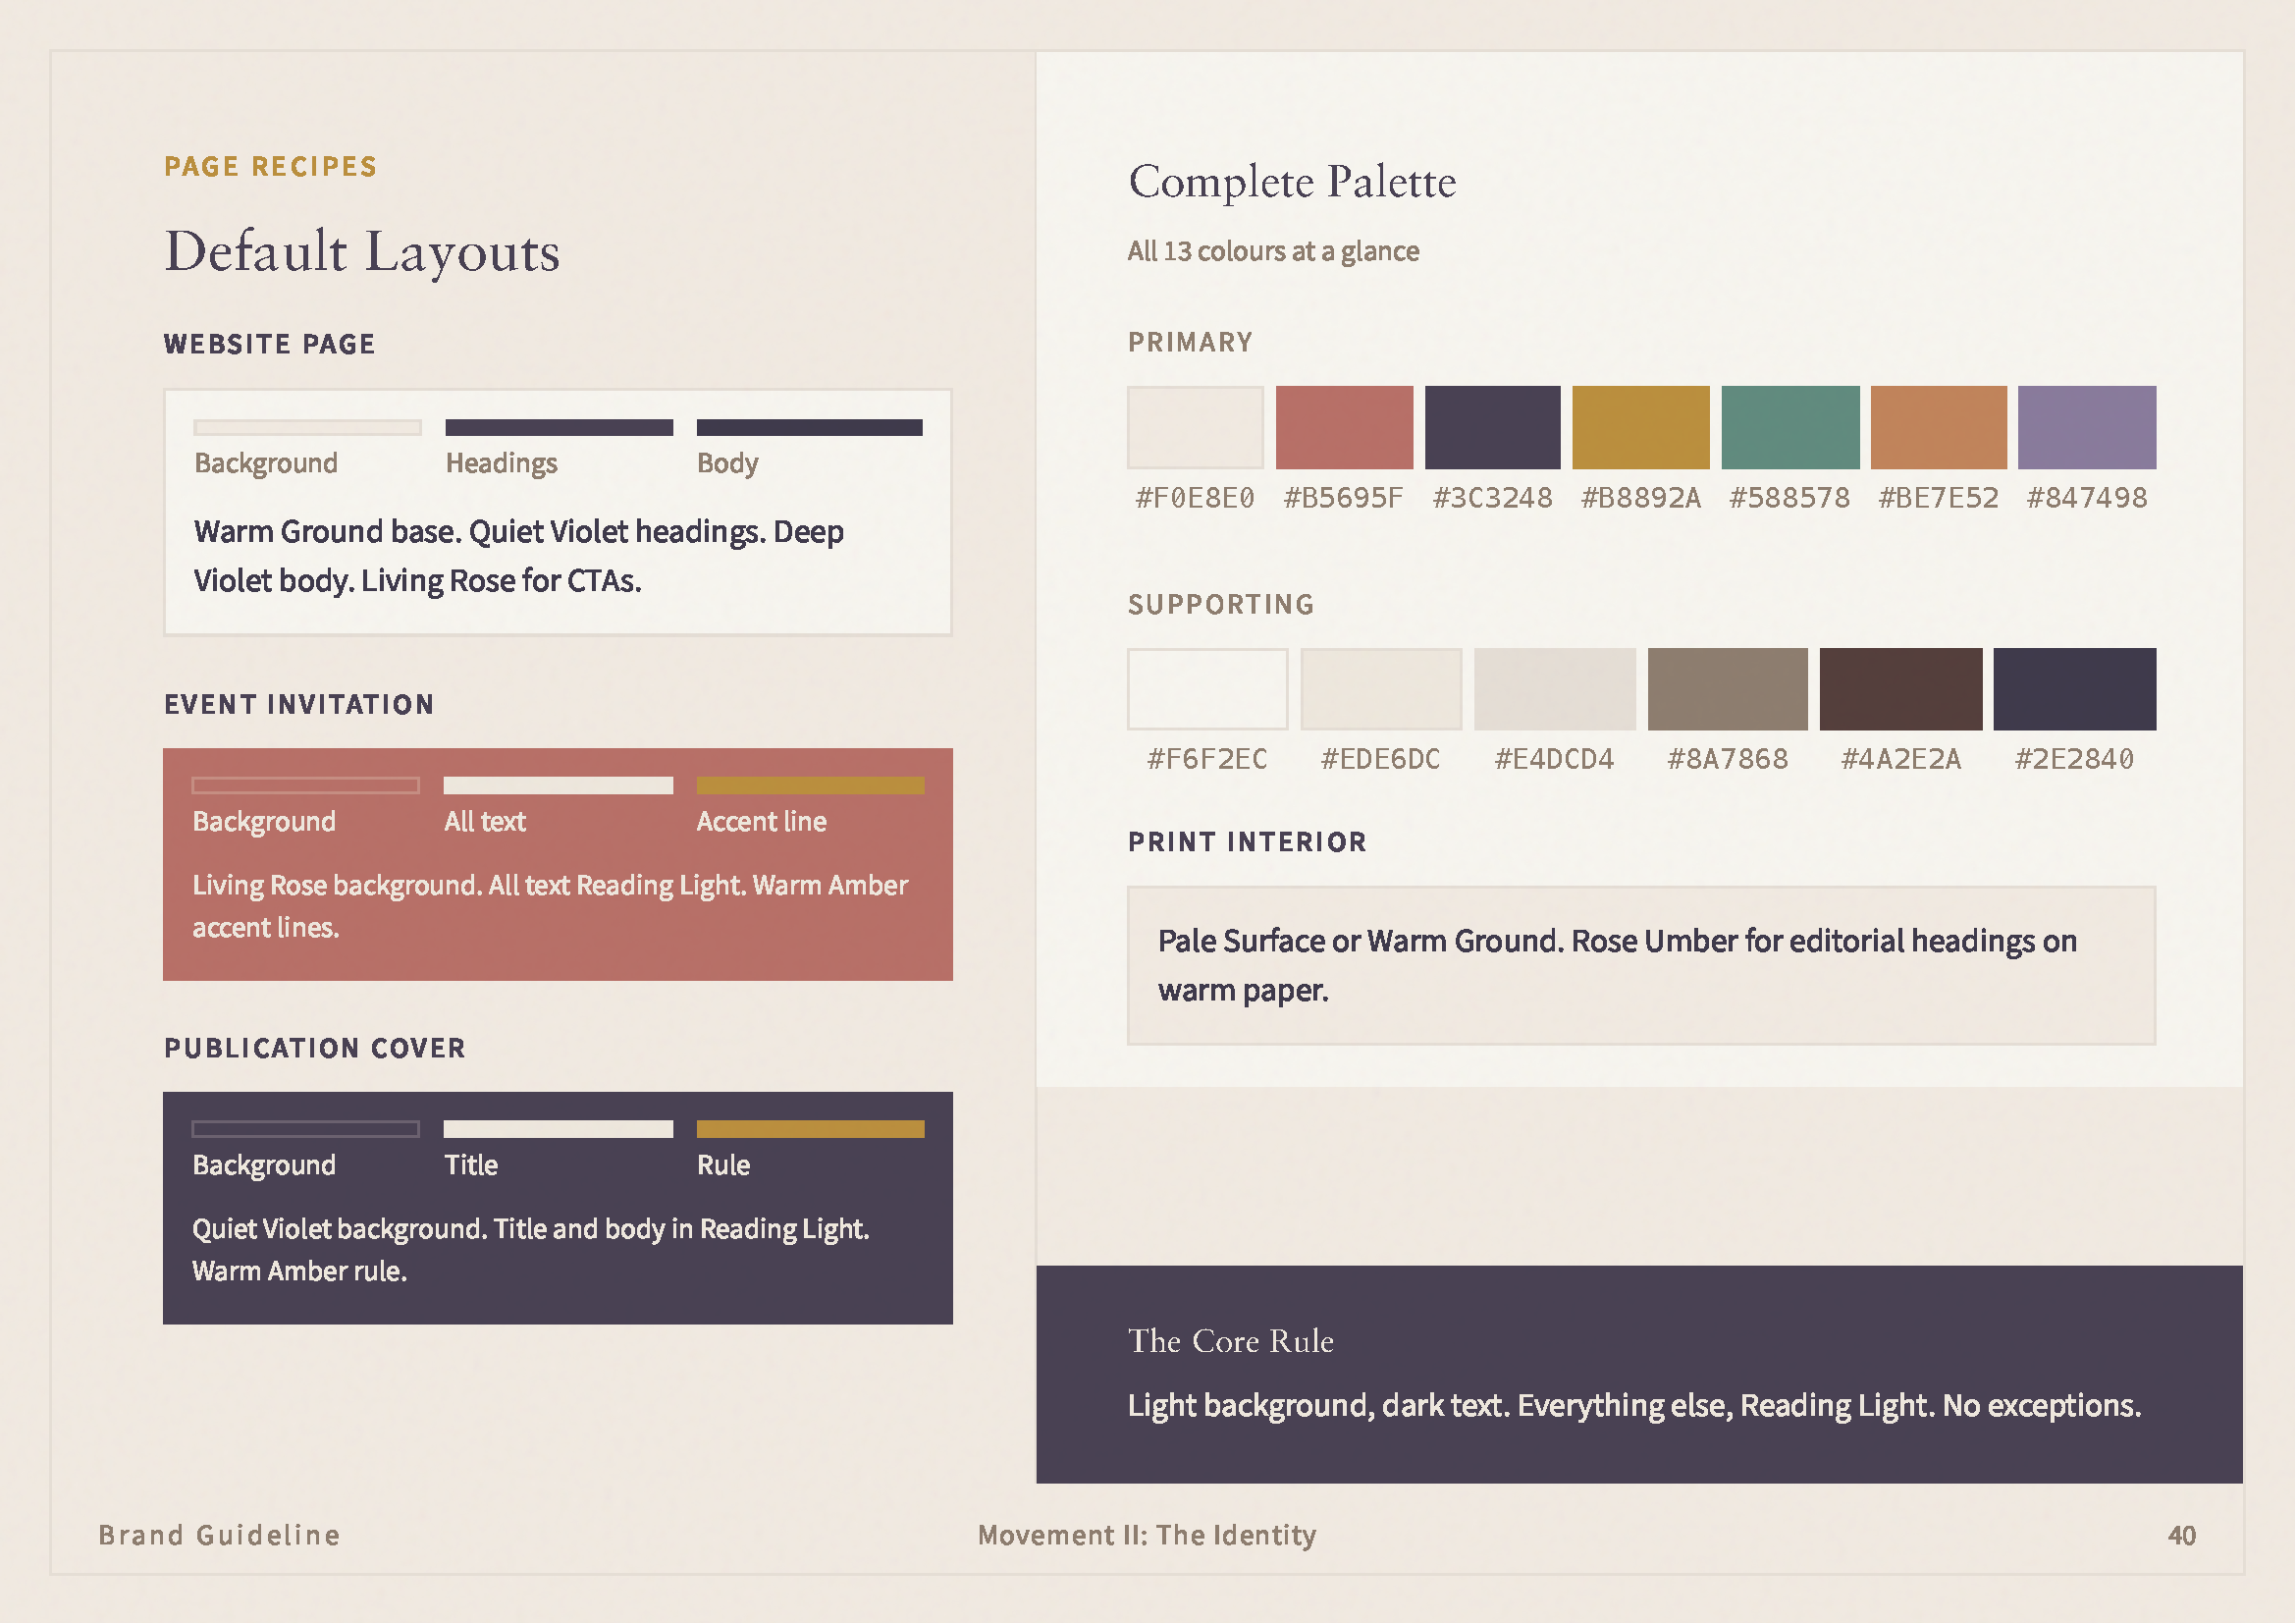
Task: Click the #8A7868 taupe supporting swatch
Action: click(1727, 688)
